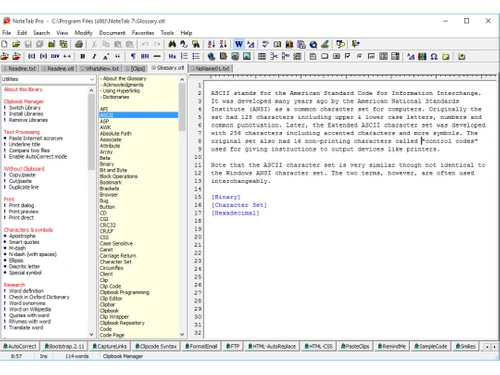Insert horizontal rule icon
The height and width of the screenshot is (375, 500).
157,56
